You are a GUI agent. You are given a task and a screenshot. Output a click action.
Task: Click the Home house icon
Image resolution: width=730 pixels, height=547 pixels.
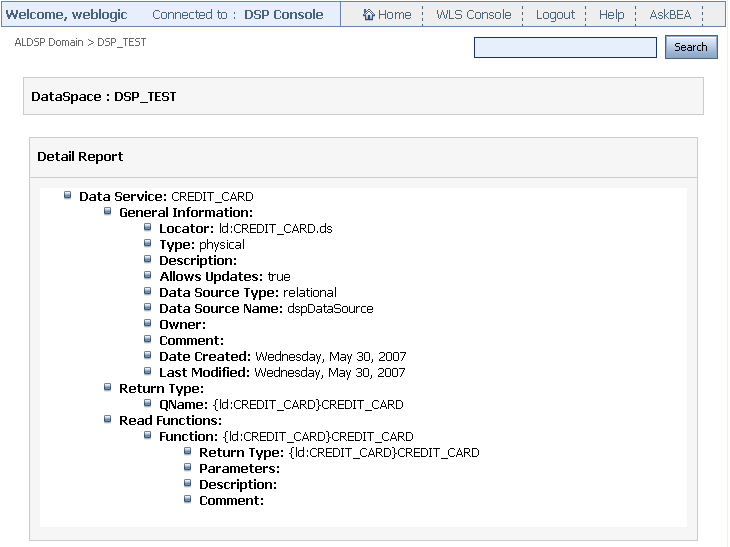click(368, 14)
